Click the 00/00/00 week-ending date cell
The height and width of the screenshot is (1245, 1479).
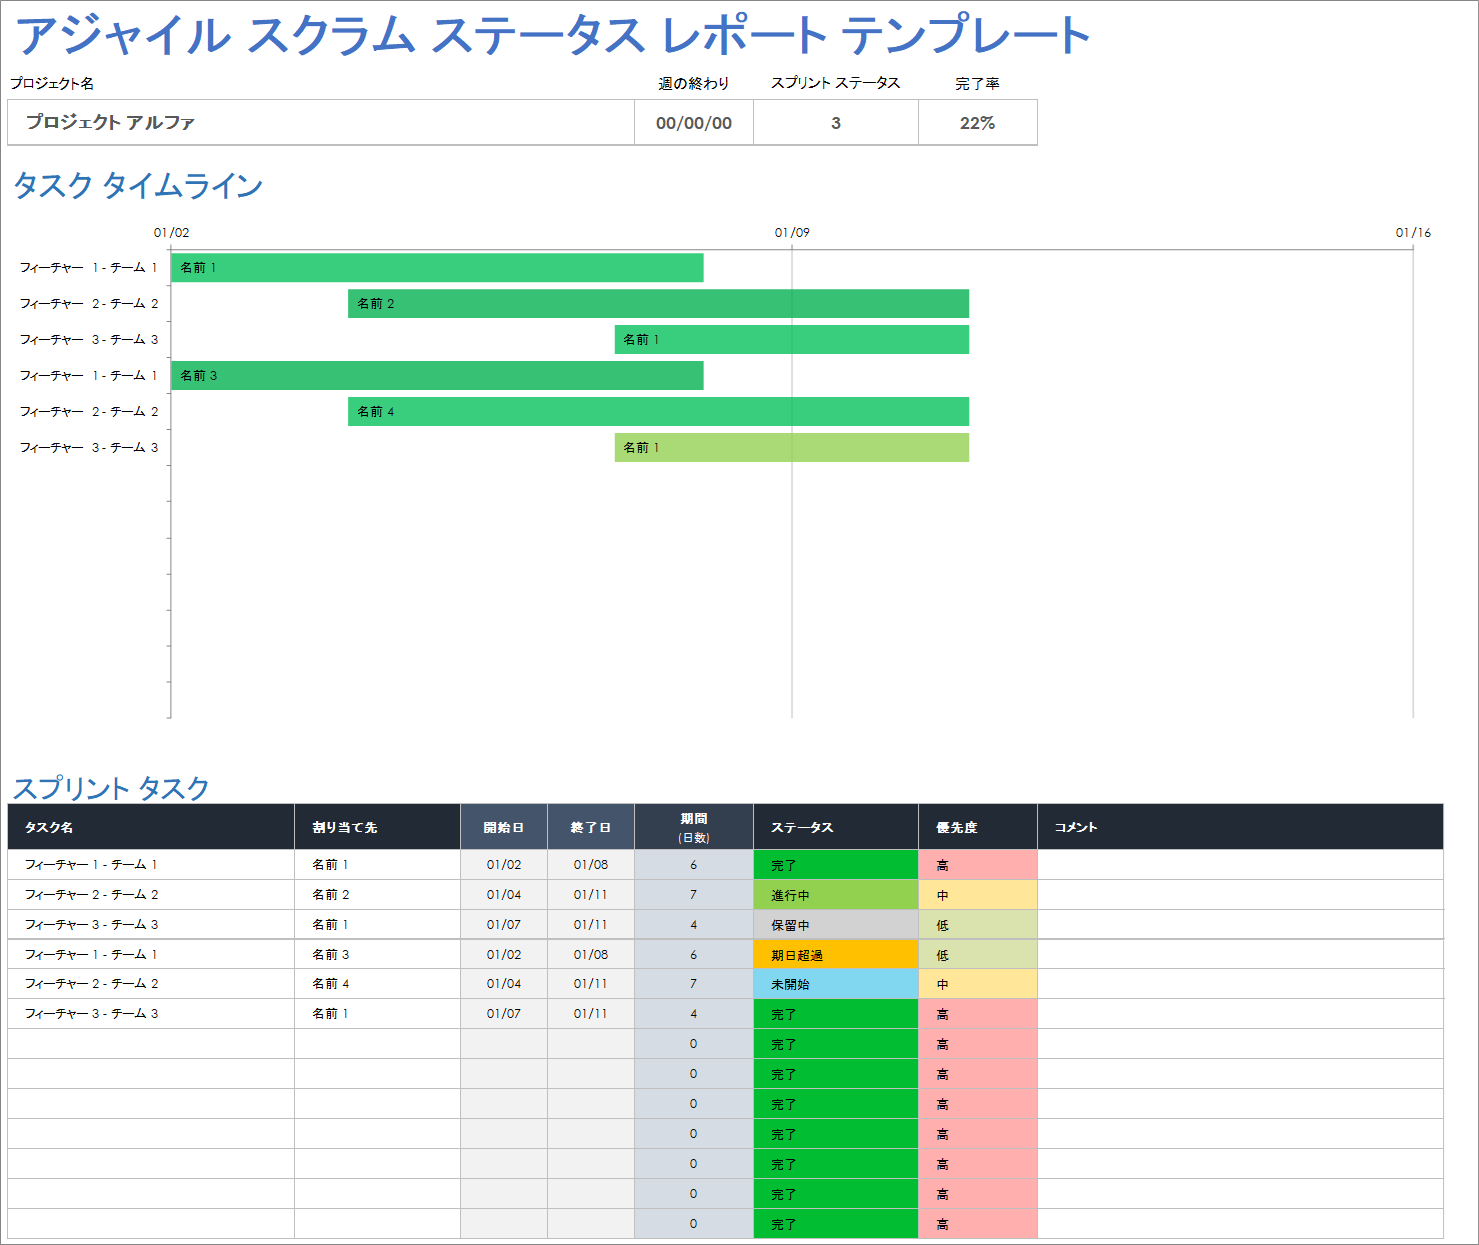(x=694, y=122)
